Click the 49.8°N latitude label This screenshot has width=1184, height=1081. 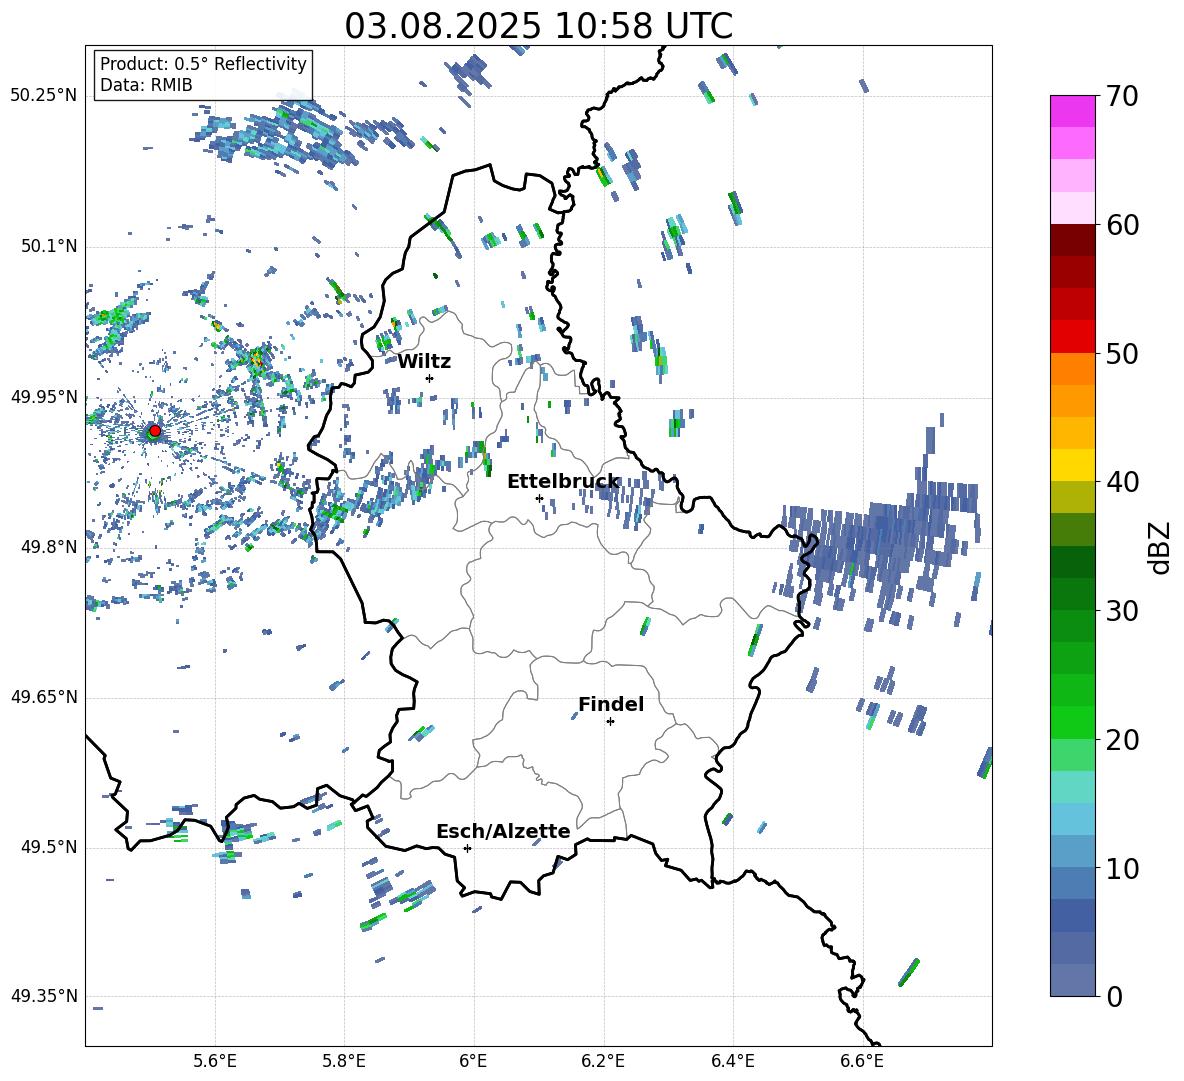[x=49, y=547]
